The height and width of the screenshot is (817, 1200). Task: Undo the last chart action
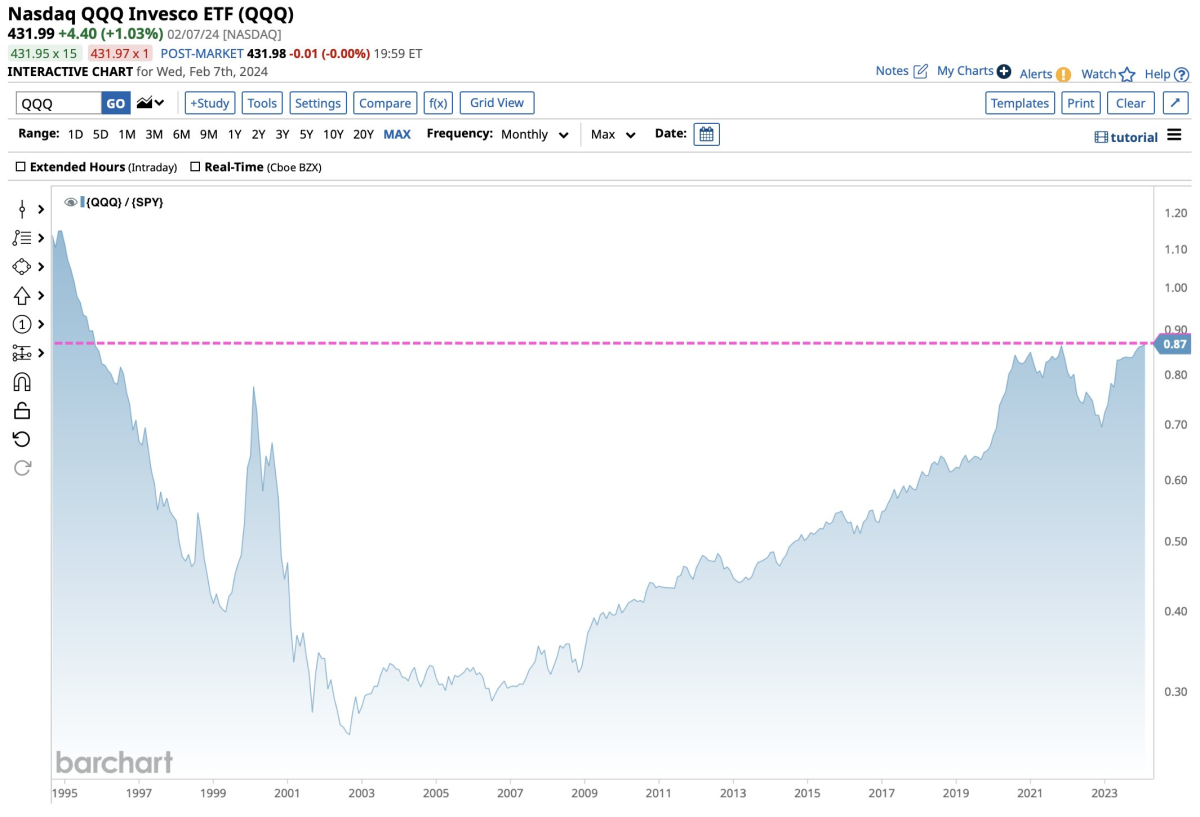point(22,439)
